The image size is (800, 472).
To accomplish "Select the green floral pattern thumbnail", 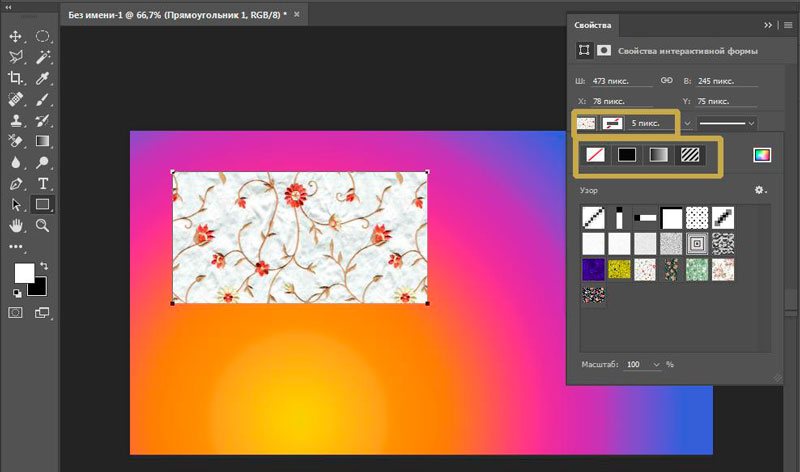I will 697,269.
